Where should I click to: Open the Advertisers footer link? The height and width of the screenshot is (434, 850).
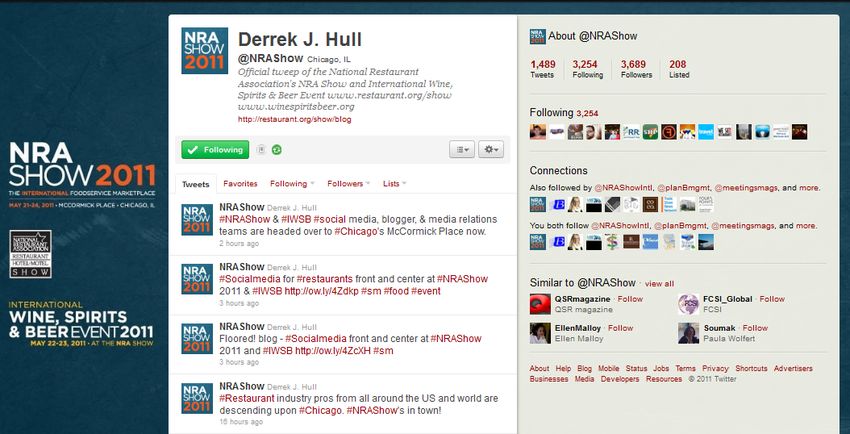(793, 368)
